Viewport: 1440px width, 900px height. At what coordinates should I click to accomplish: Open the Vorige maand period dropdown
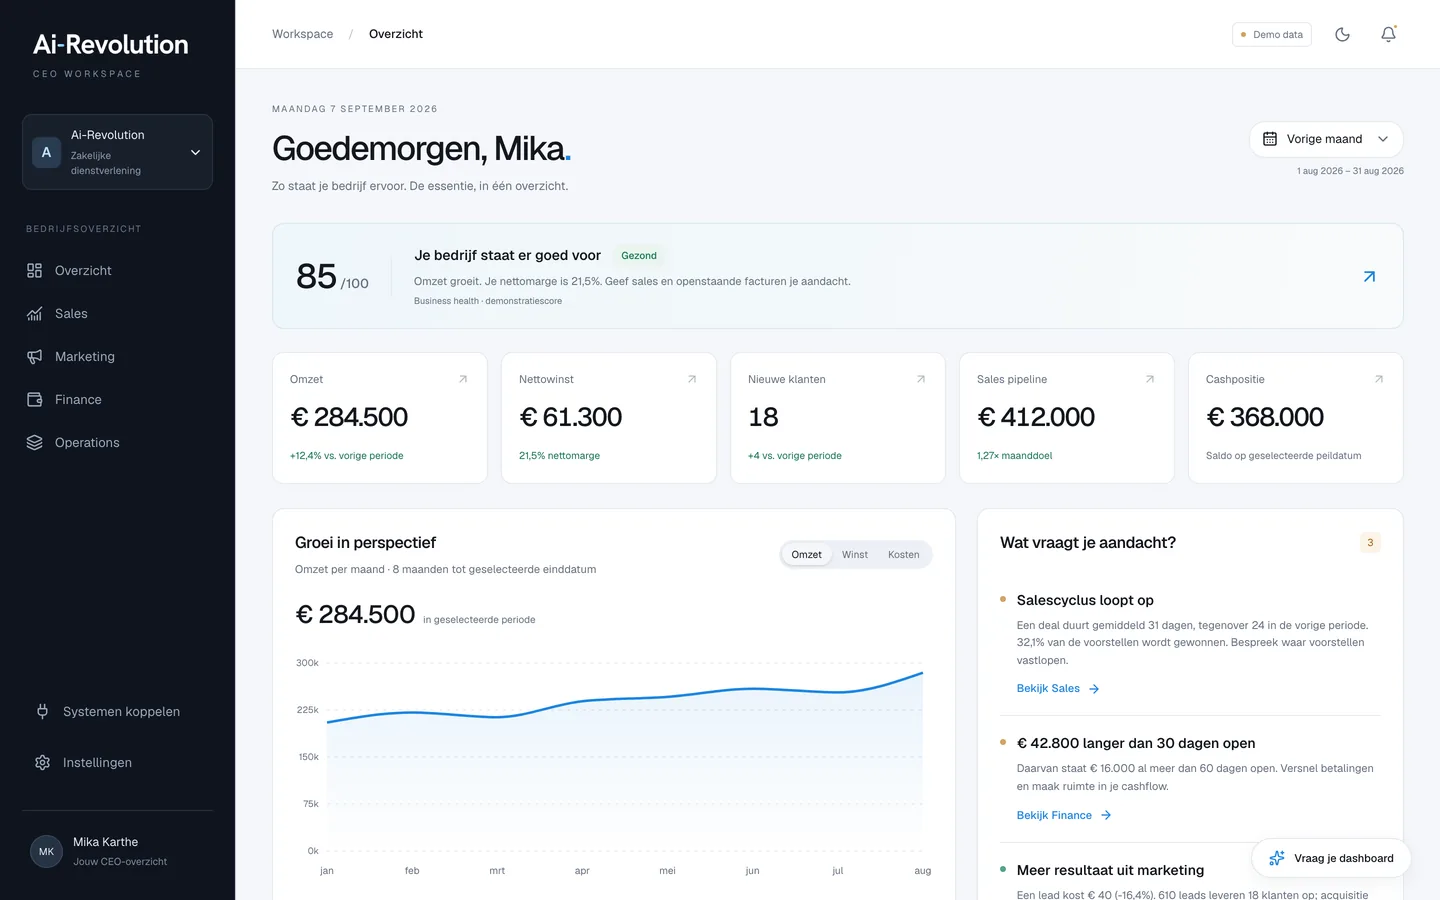point(1326,139)
